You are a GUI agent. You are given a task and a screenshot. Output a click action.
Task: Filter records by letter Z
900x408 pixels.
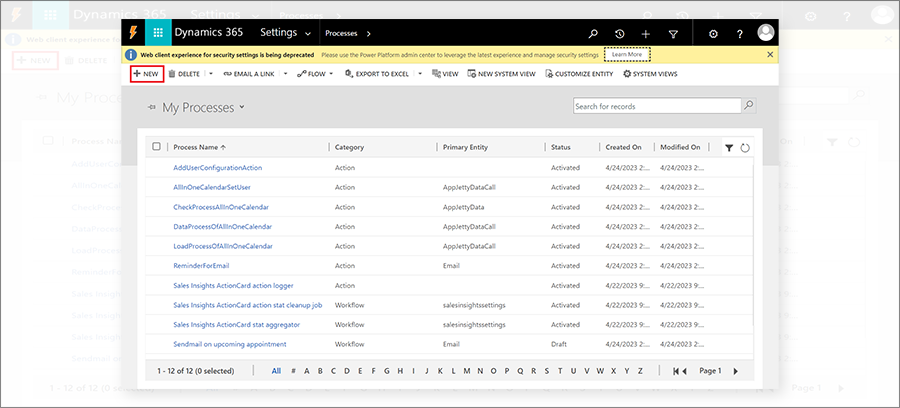tap(640, 371)
